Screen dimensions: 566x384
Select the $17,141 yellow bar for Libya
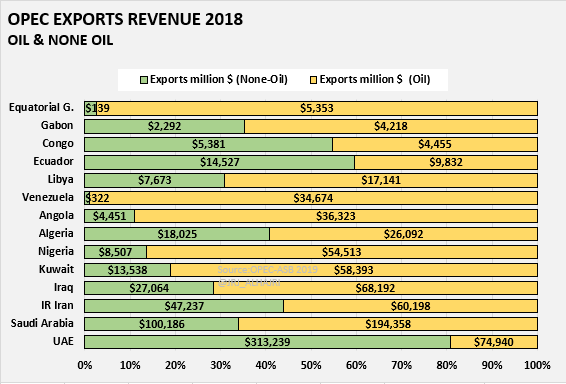(x=381, y=180)
